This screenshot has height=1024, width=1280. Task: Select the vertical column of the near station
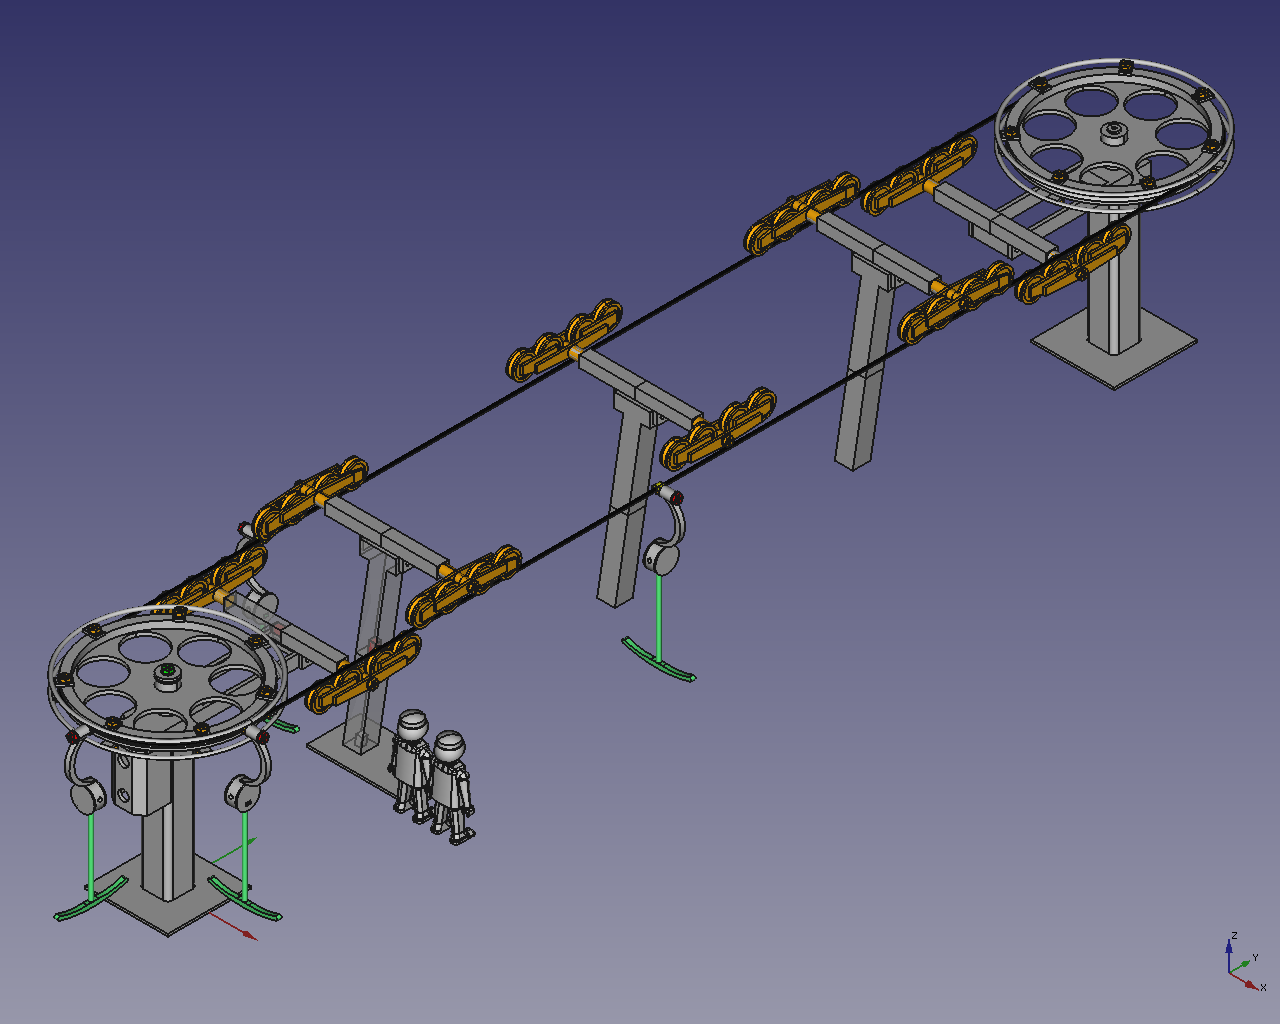(x=167, y=826)
